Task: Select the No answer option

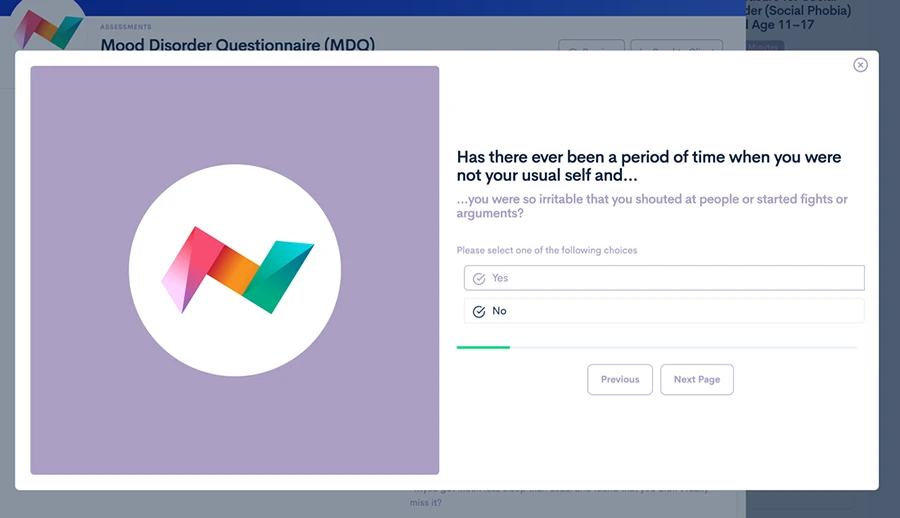Action: click(664, 311)
